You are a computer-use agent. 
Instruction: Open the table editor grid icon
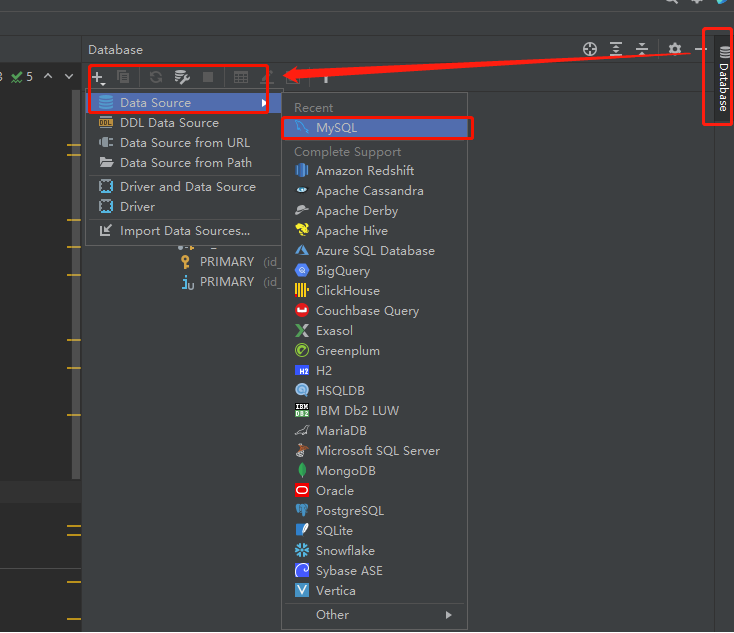(241, 77)
